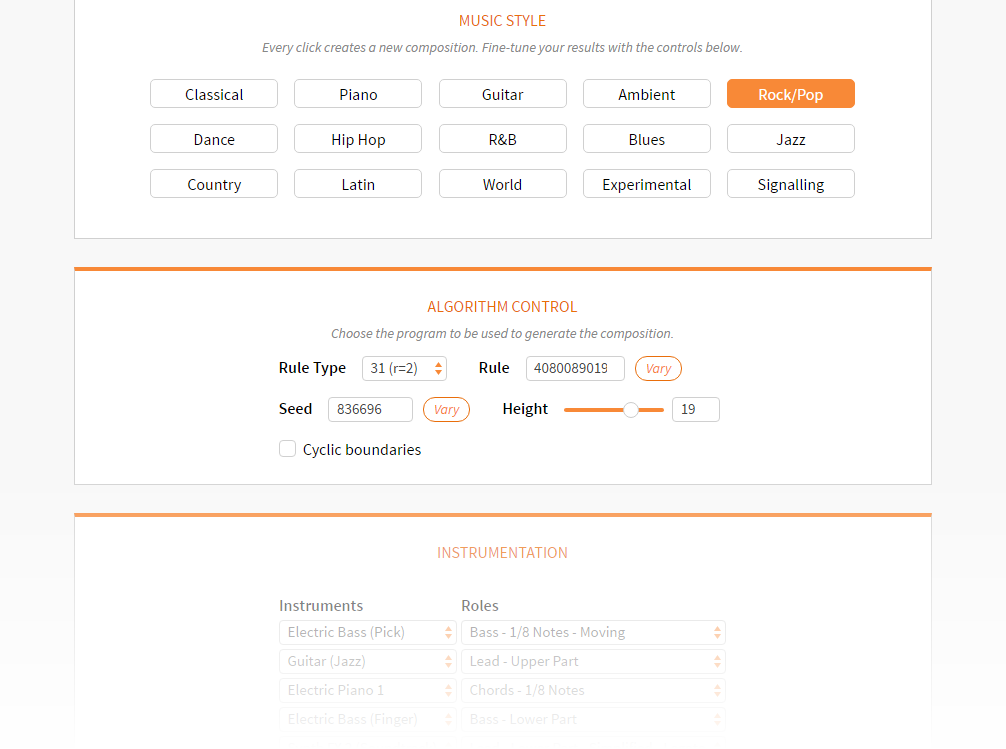The image size is (1006, 749).
Task: Click the Cyclic boundaries label text
Action: coord(362,450)
